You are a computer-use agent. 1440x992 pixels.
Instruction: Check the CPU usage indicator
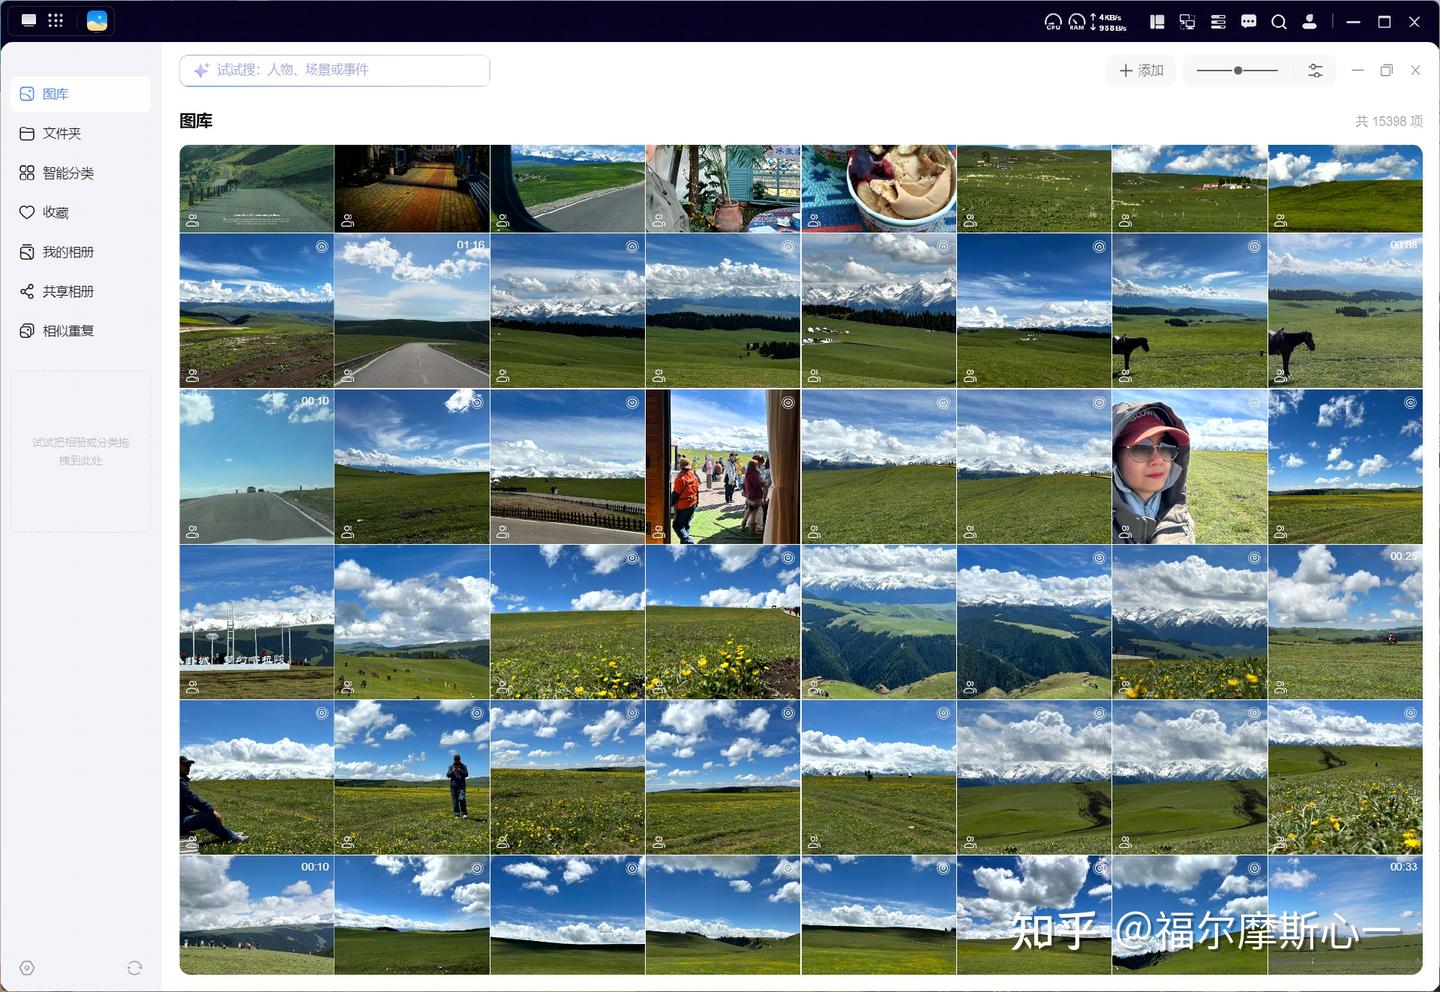[1053, 21]
